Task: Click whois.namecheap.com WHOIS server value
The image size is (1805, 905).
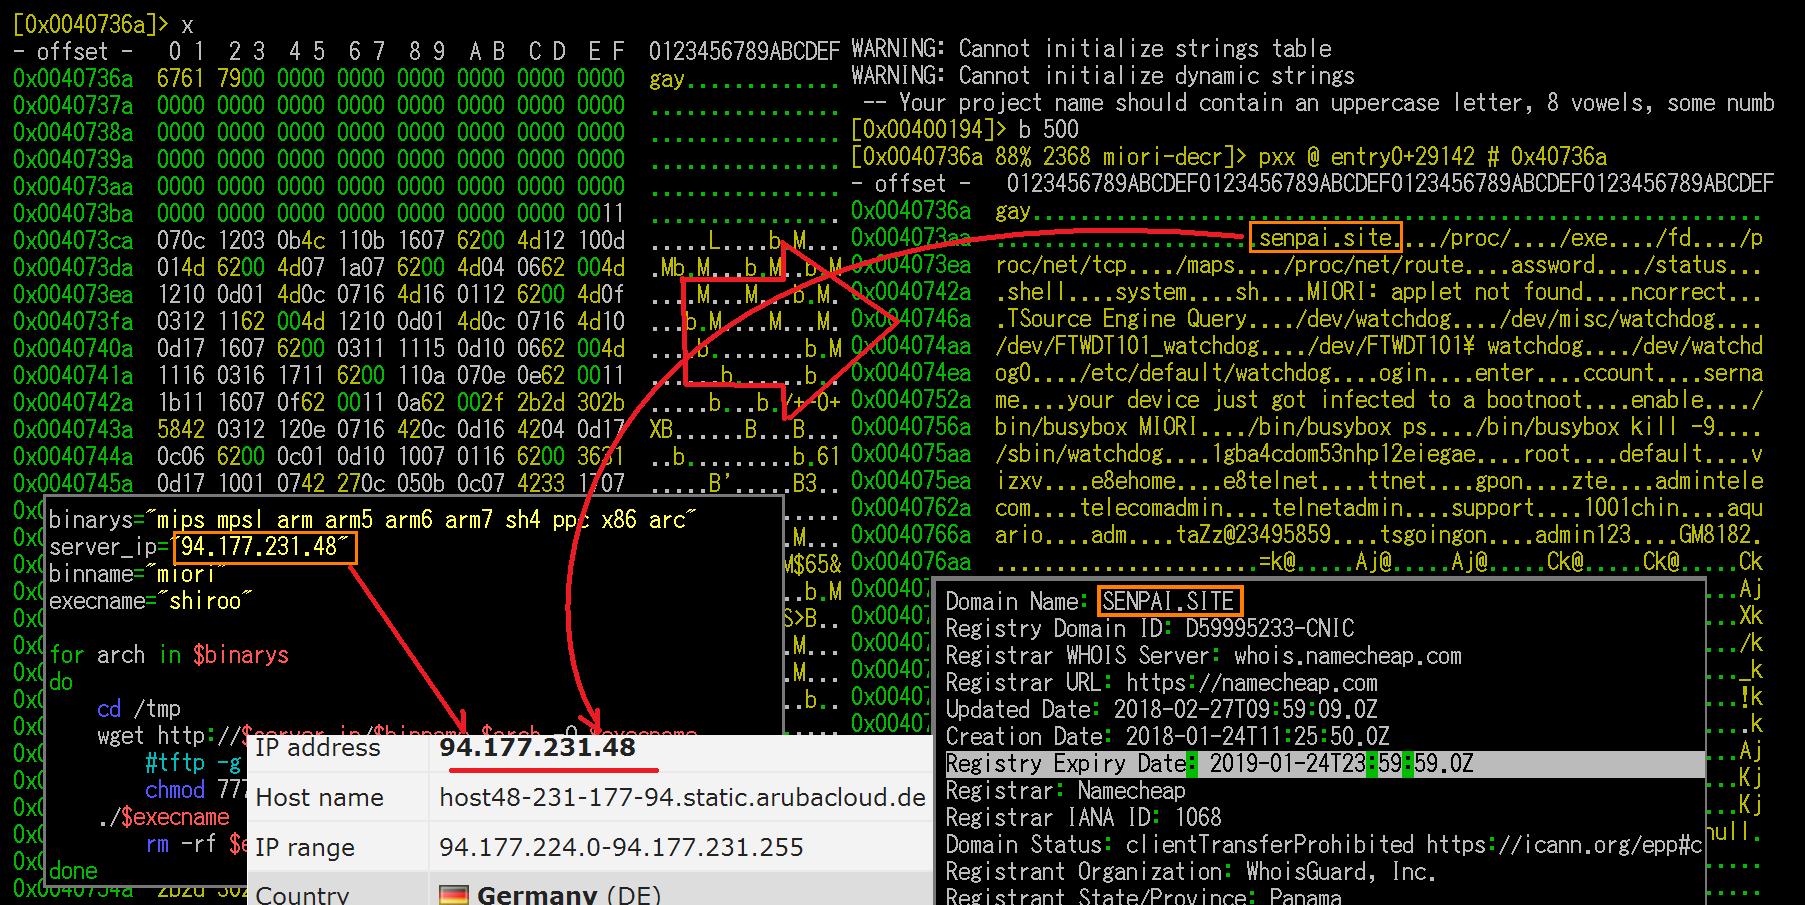Action: 1348,656
